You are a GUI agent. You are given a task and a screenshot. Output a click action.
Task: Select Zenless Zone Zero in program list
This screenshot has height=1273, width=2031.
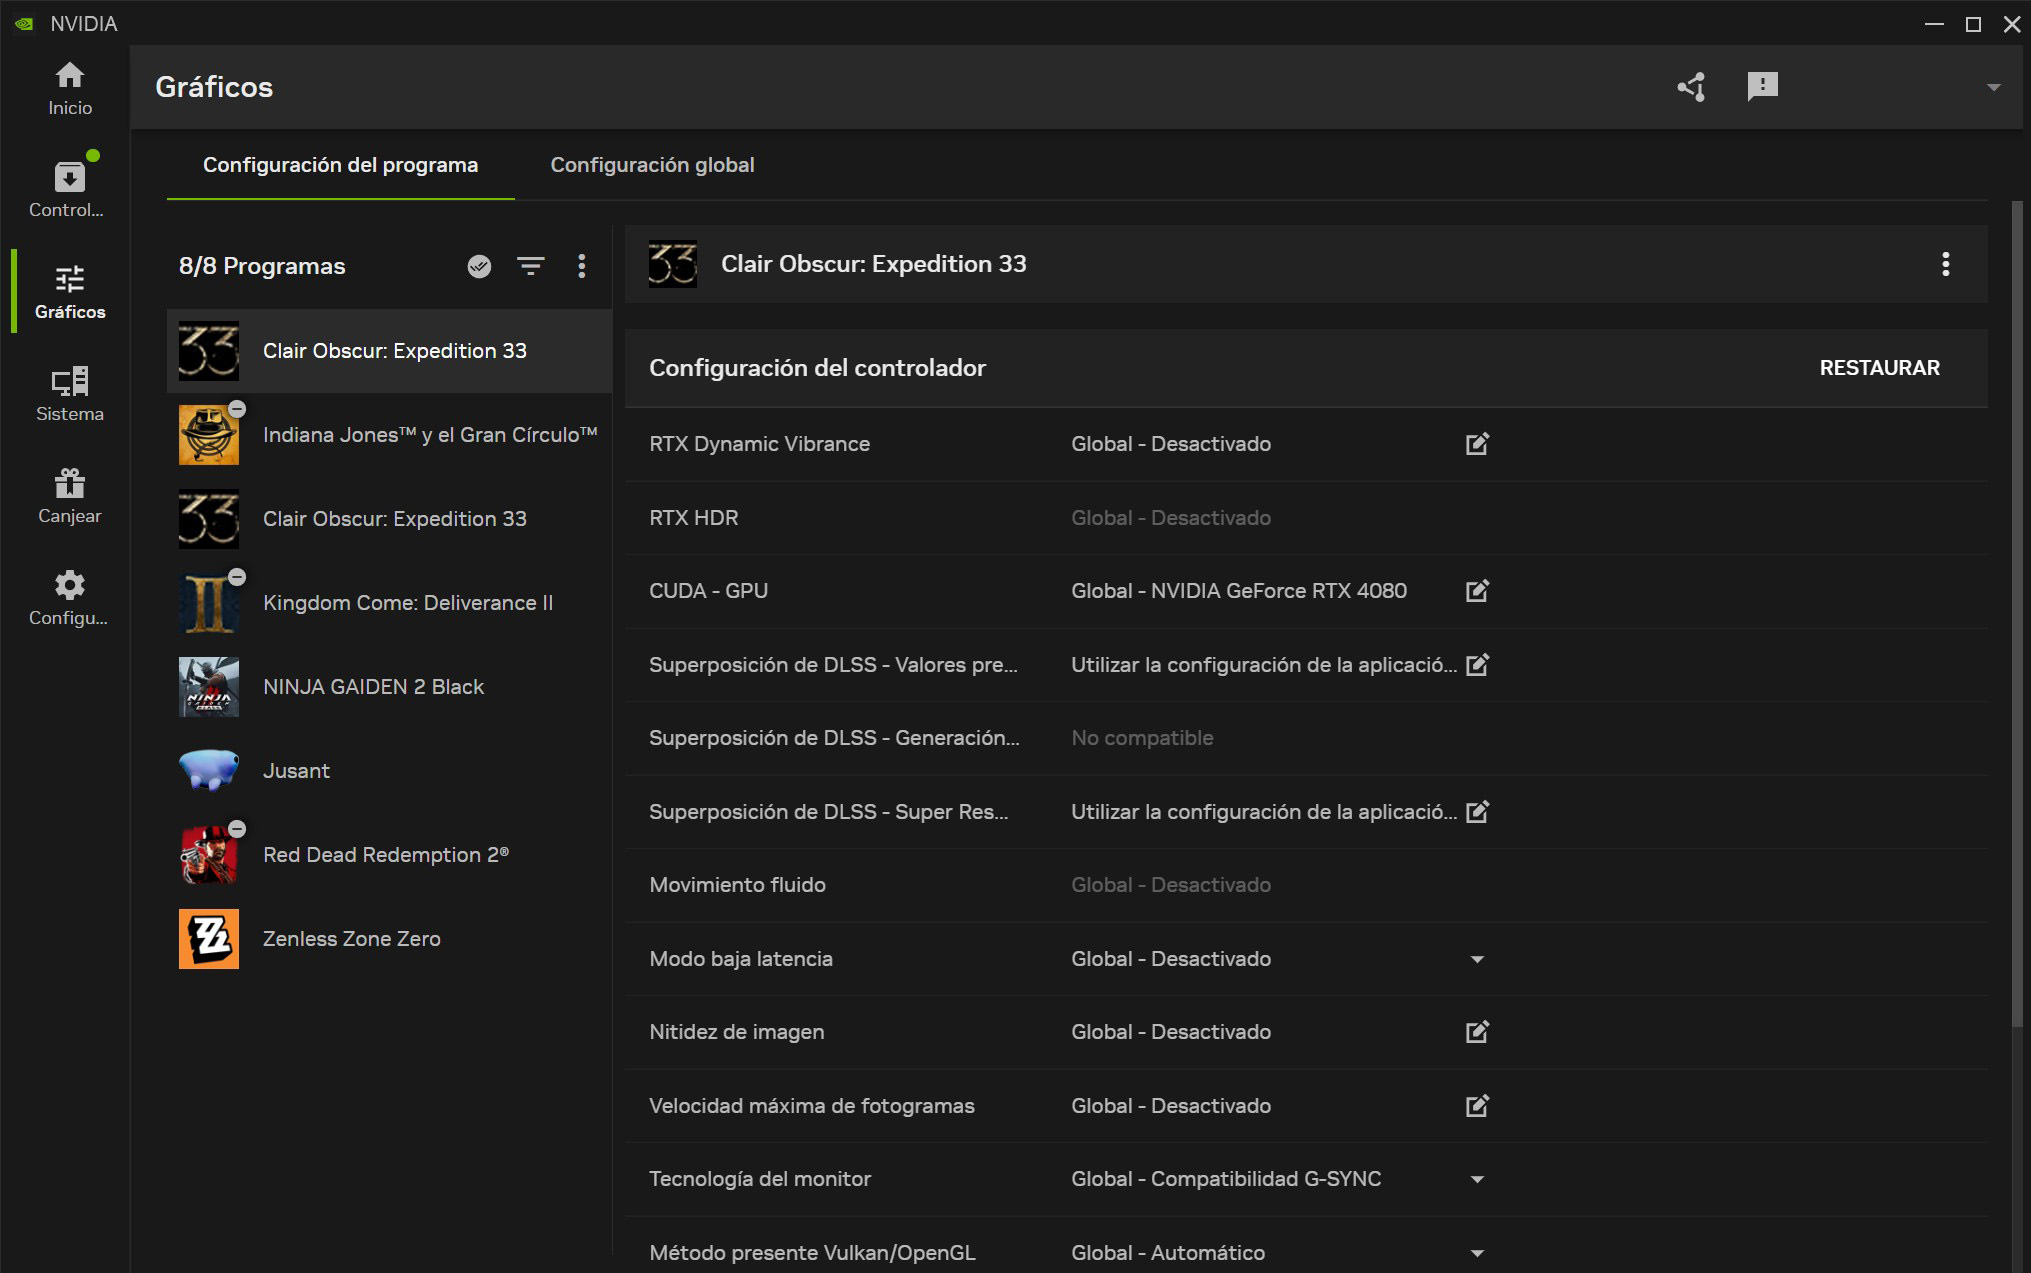tap(351, 939)
